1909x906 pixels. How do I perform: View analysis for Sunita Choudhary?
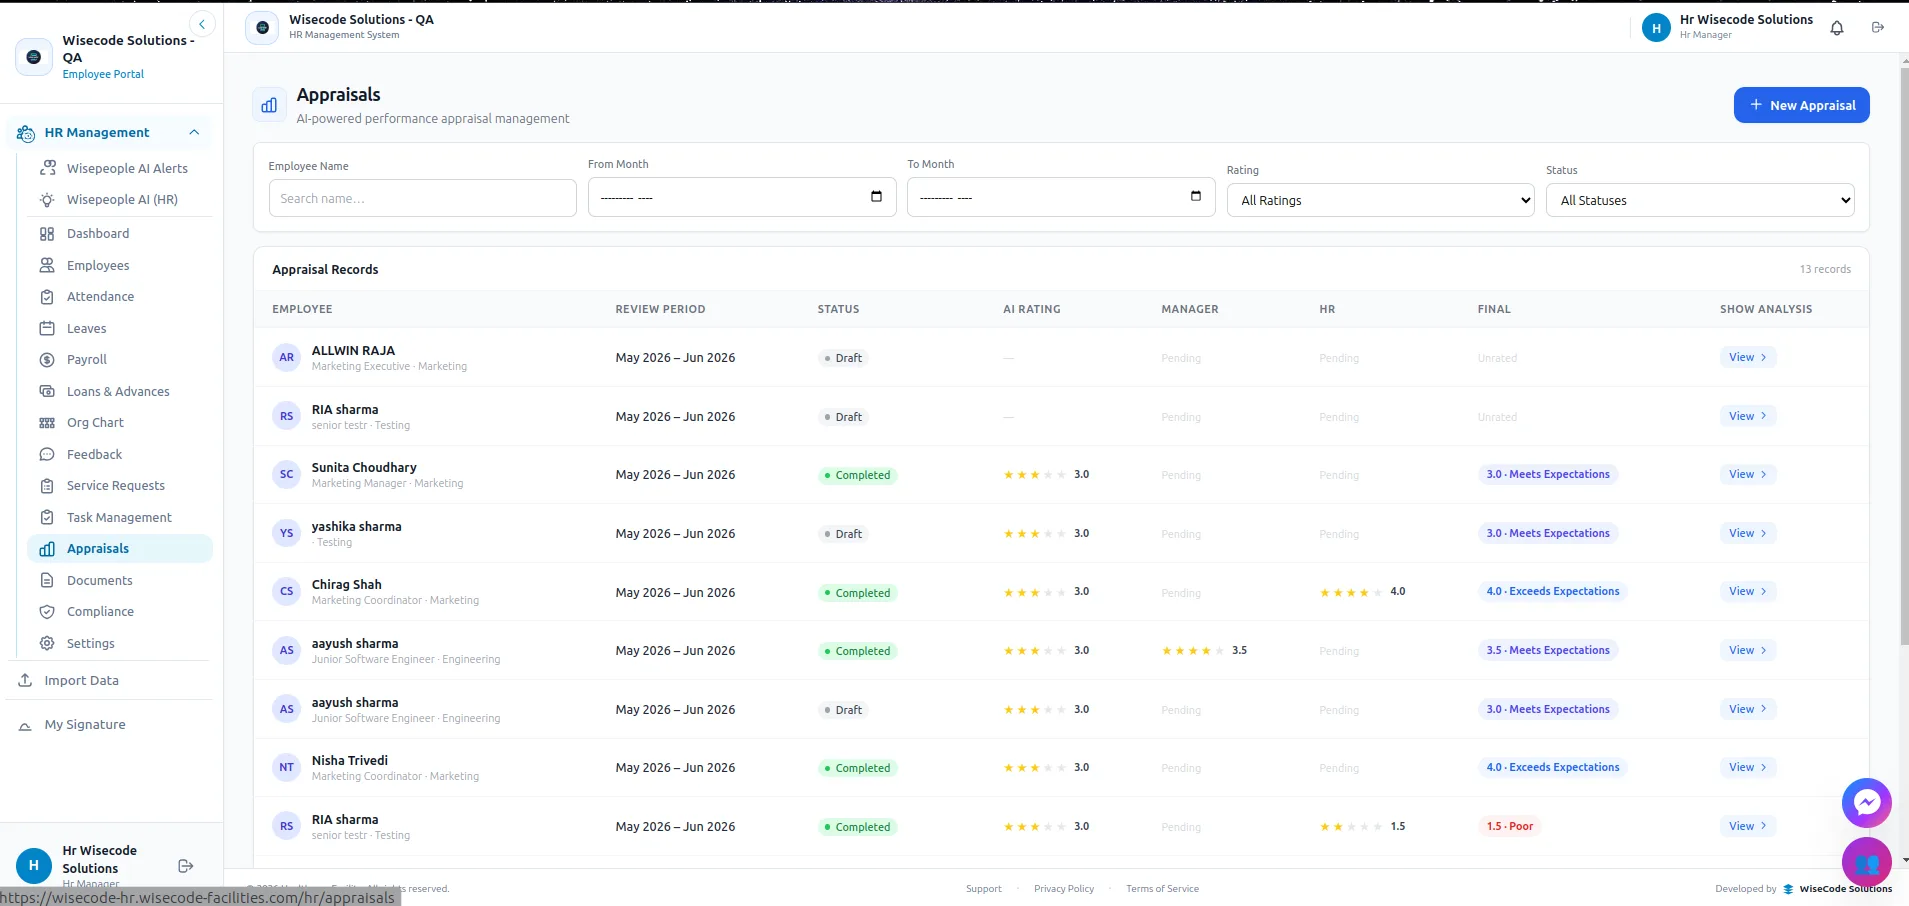[x=1748, y=474]
